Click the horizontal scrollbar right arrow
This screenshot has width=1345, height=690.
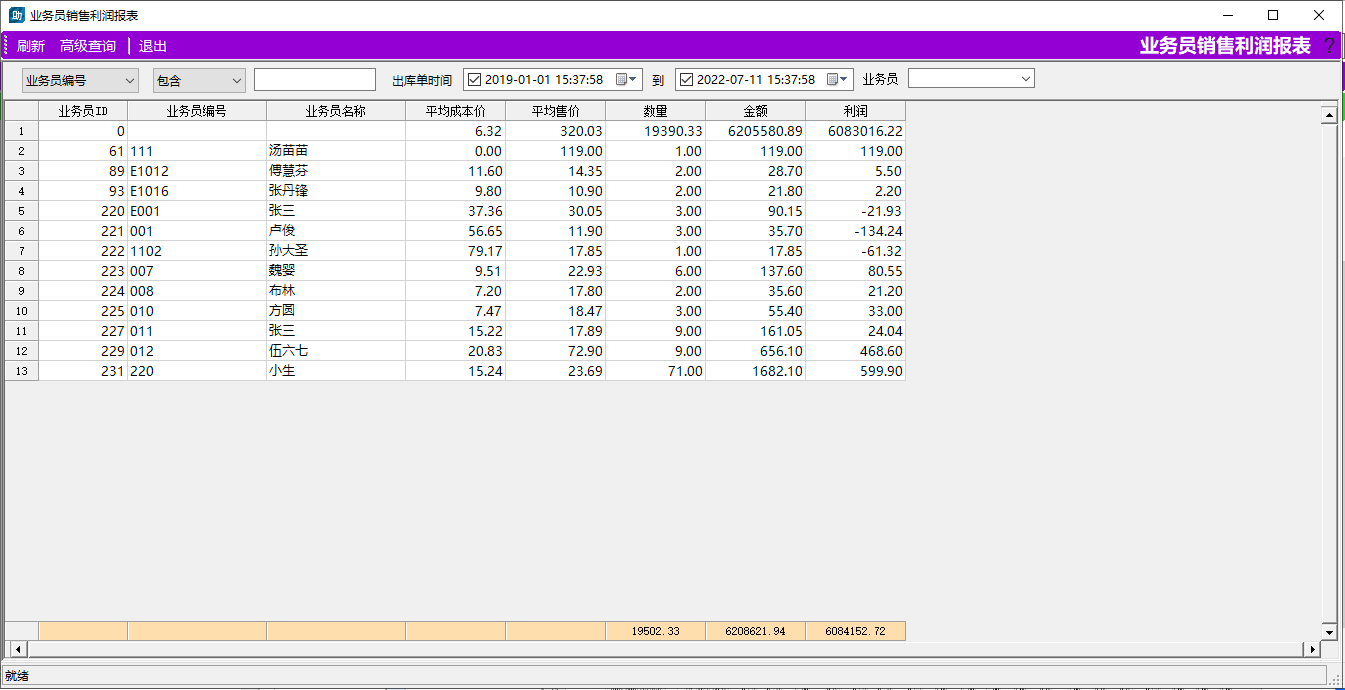pos(1311,650)
